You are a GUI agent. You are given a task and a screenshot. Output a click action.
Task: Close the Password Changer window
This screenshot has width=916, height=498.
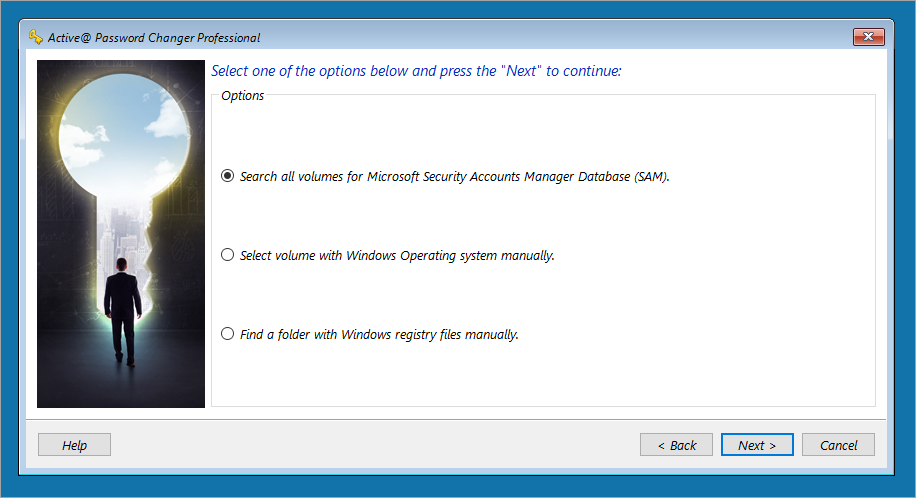point(868,37)
